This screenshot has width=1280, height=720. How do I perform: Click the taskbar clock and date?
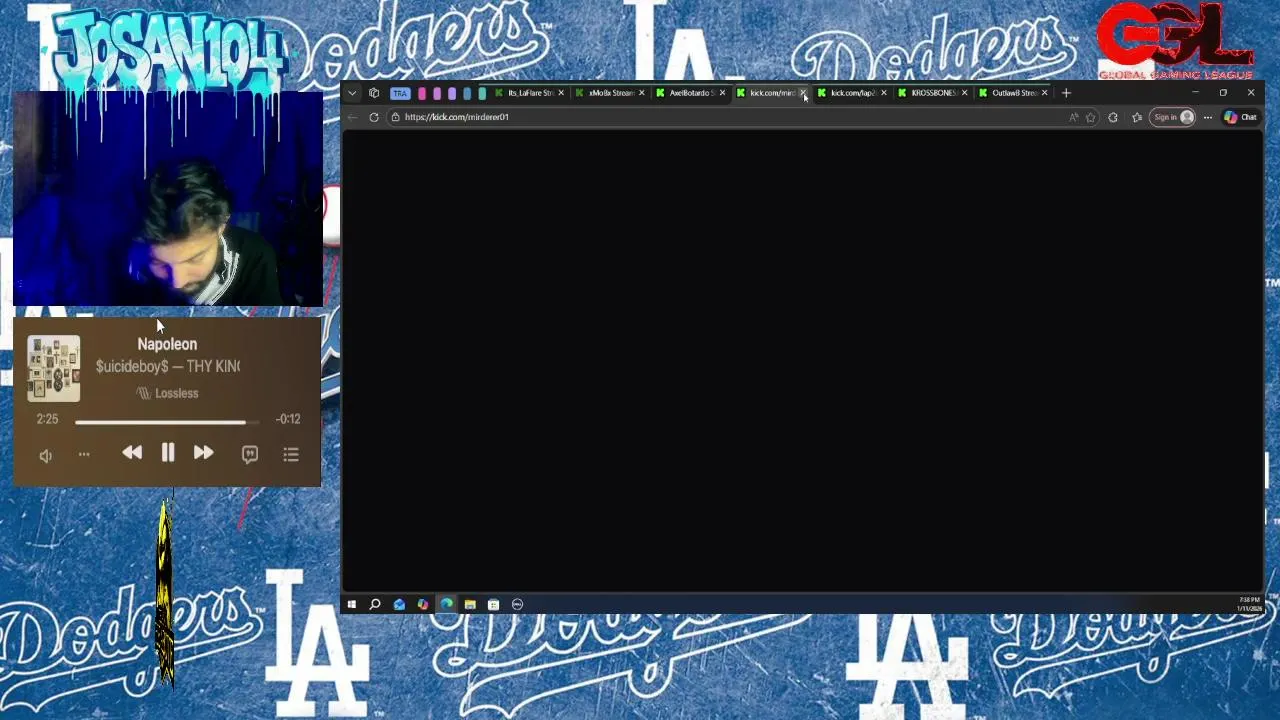pos(1249,604)
